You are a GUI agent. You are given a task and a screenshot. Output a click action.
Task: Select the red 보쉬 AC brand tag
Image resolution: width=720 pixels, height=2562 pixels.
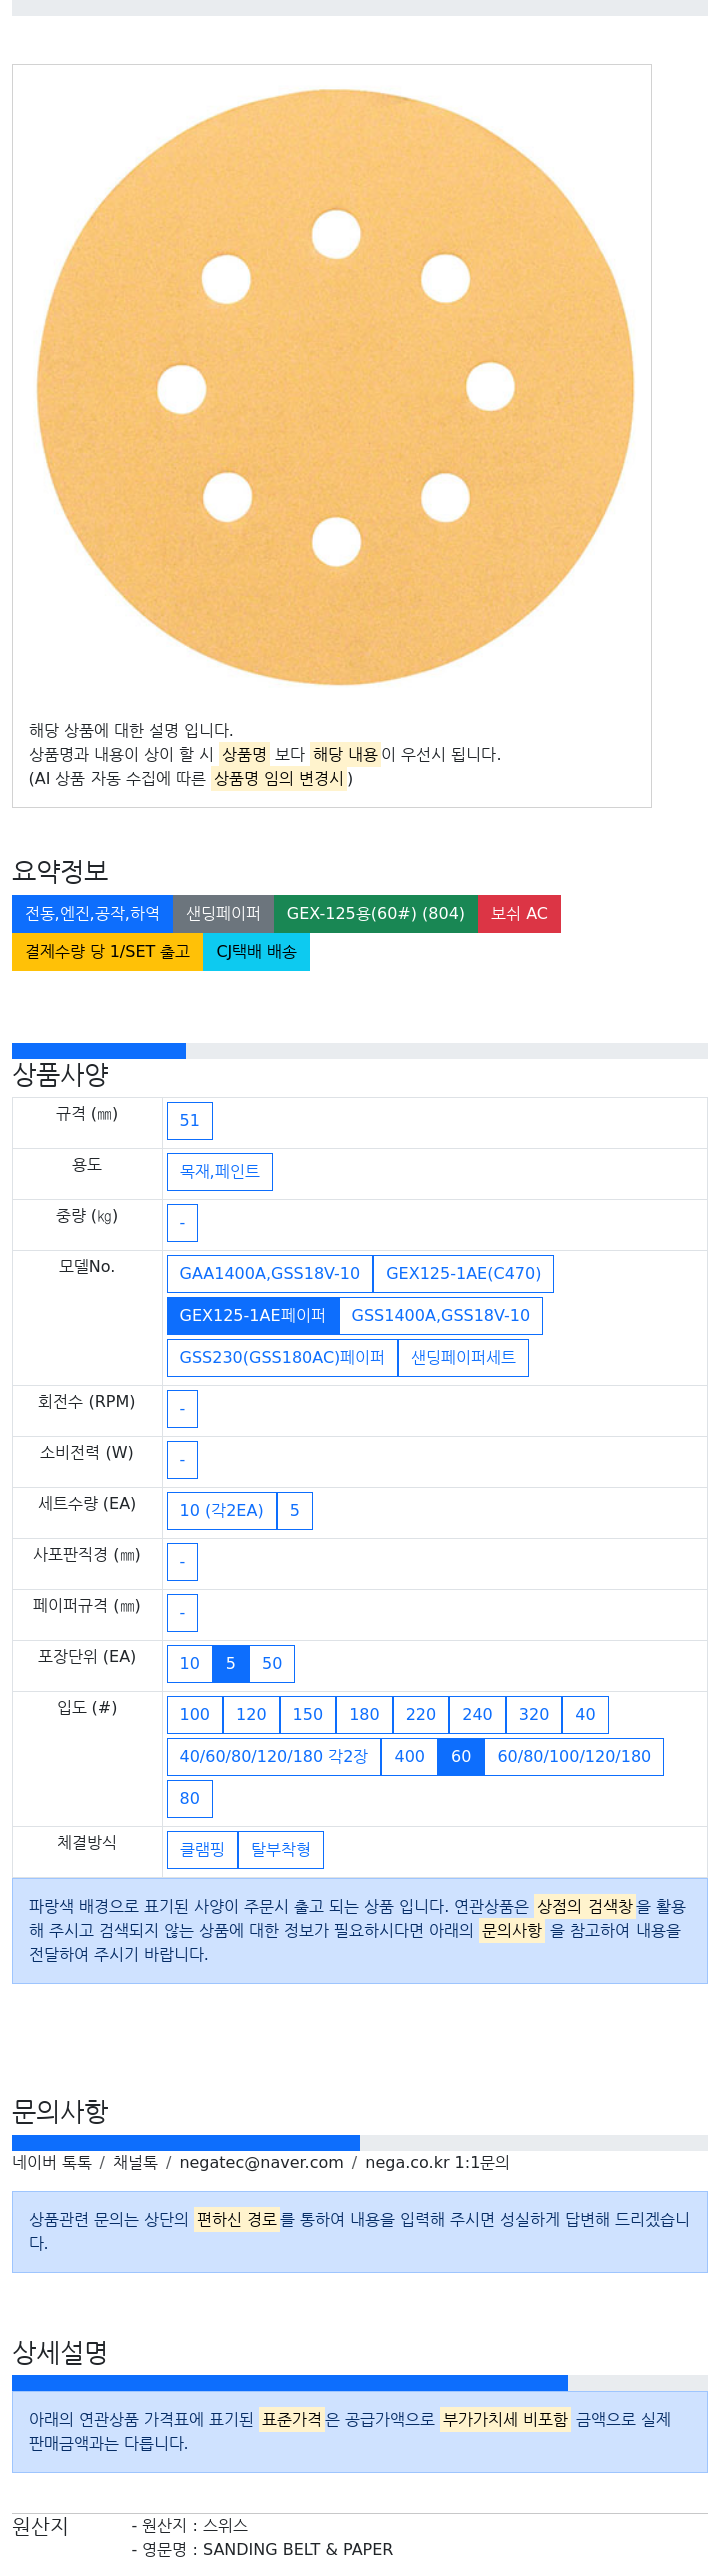click(519, 913)
